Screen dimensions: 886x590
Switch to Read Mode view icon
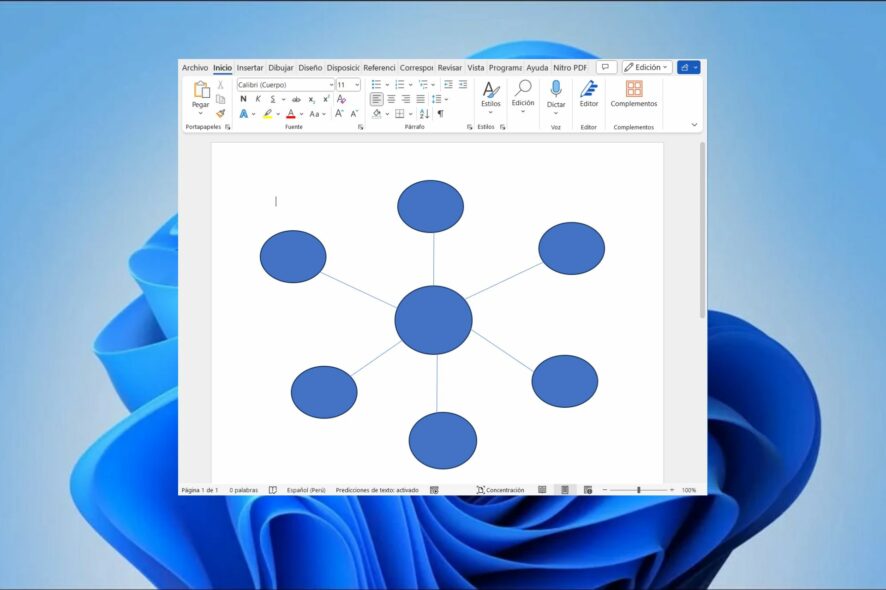542,490
